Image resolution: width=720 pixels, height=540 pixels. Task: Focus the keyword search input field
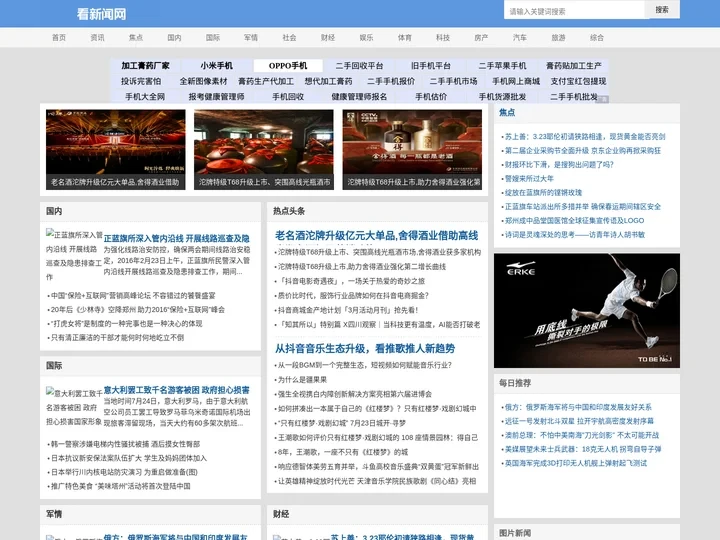[x=574, y=10]
